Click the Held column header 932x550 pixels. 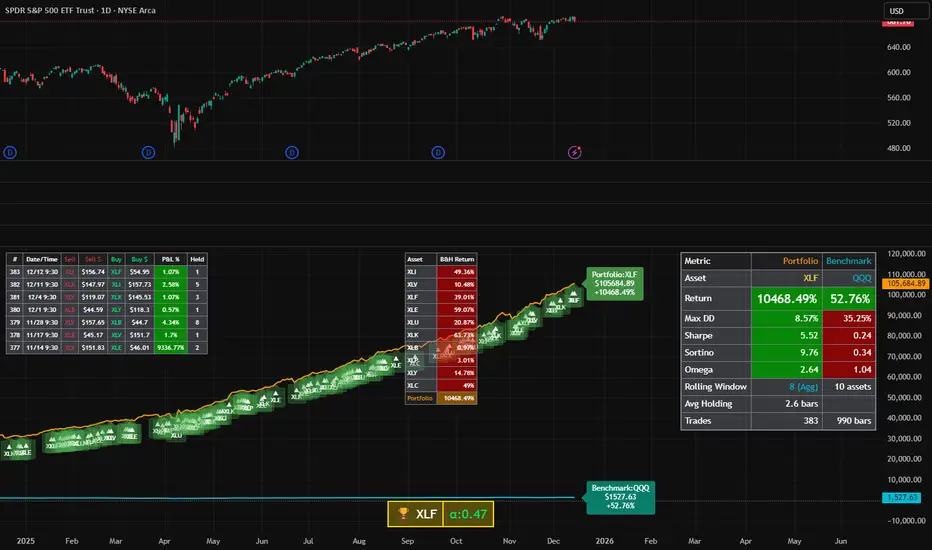coord(197,259)
